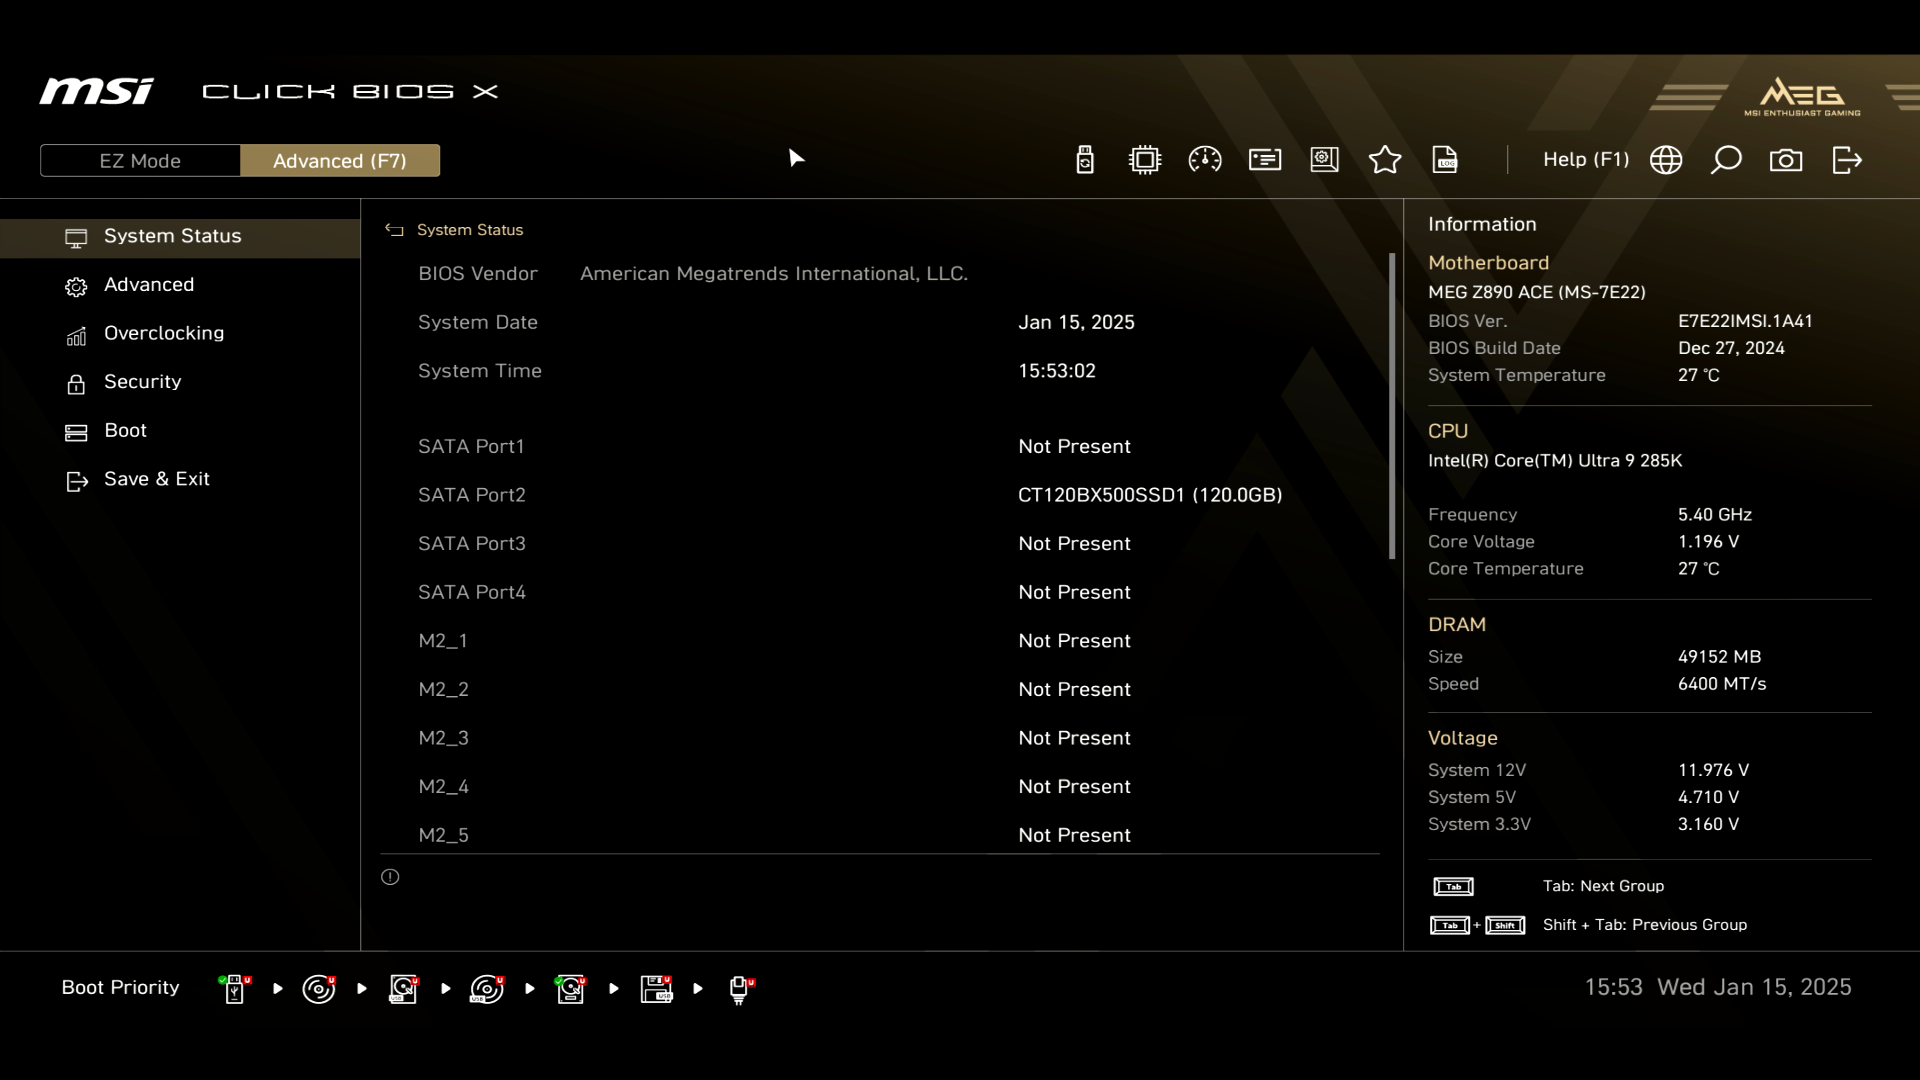The image size is (1920, 1080).
Task: Open the search magnifier icon
Action: pos(1726,160)
